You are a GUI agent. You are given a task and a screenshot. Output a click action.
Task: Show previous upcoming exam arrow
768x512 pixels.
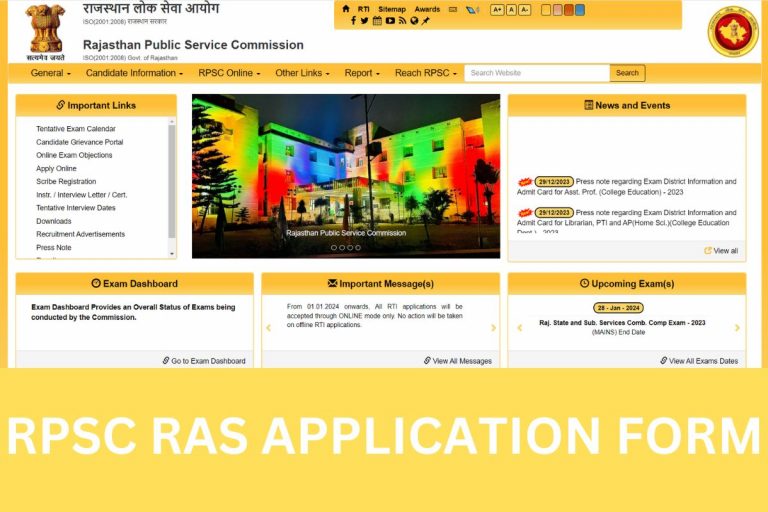click(x=520, y=328)
